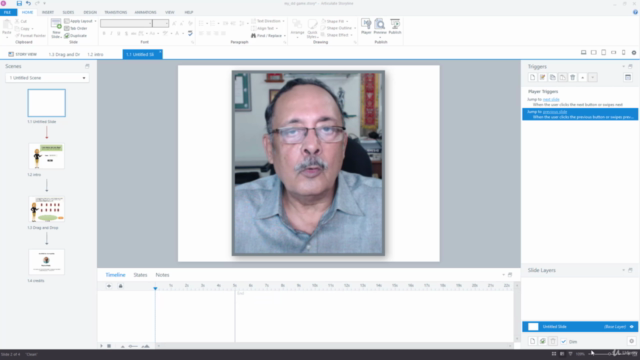Click the Cut button in Clipboard
Screen dimensions: 640x360
click(21, 21)
